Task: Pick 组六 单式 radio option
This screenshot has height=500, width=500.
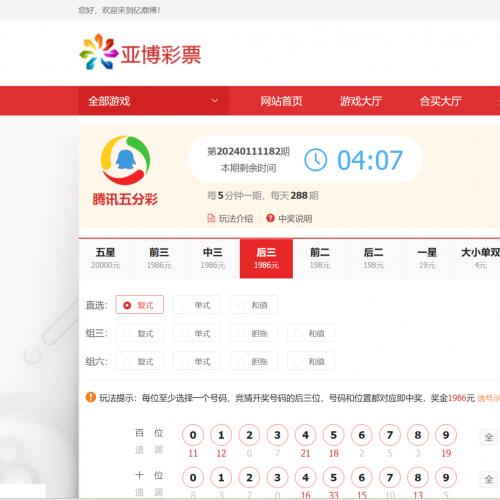Action: point(197,361)
